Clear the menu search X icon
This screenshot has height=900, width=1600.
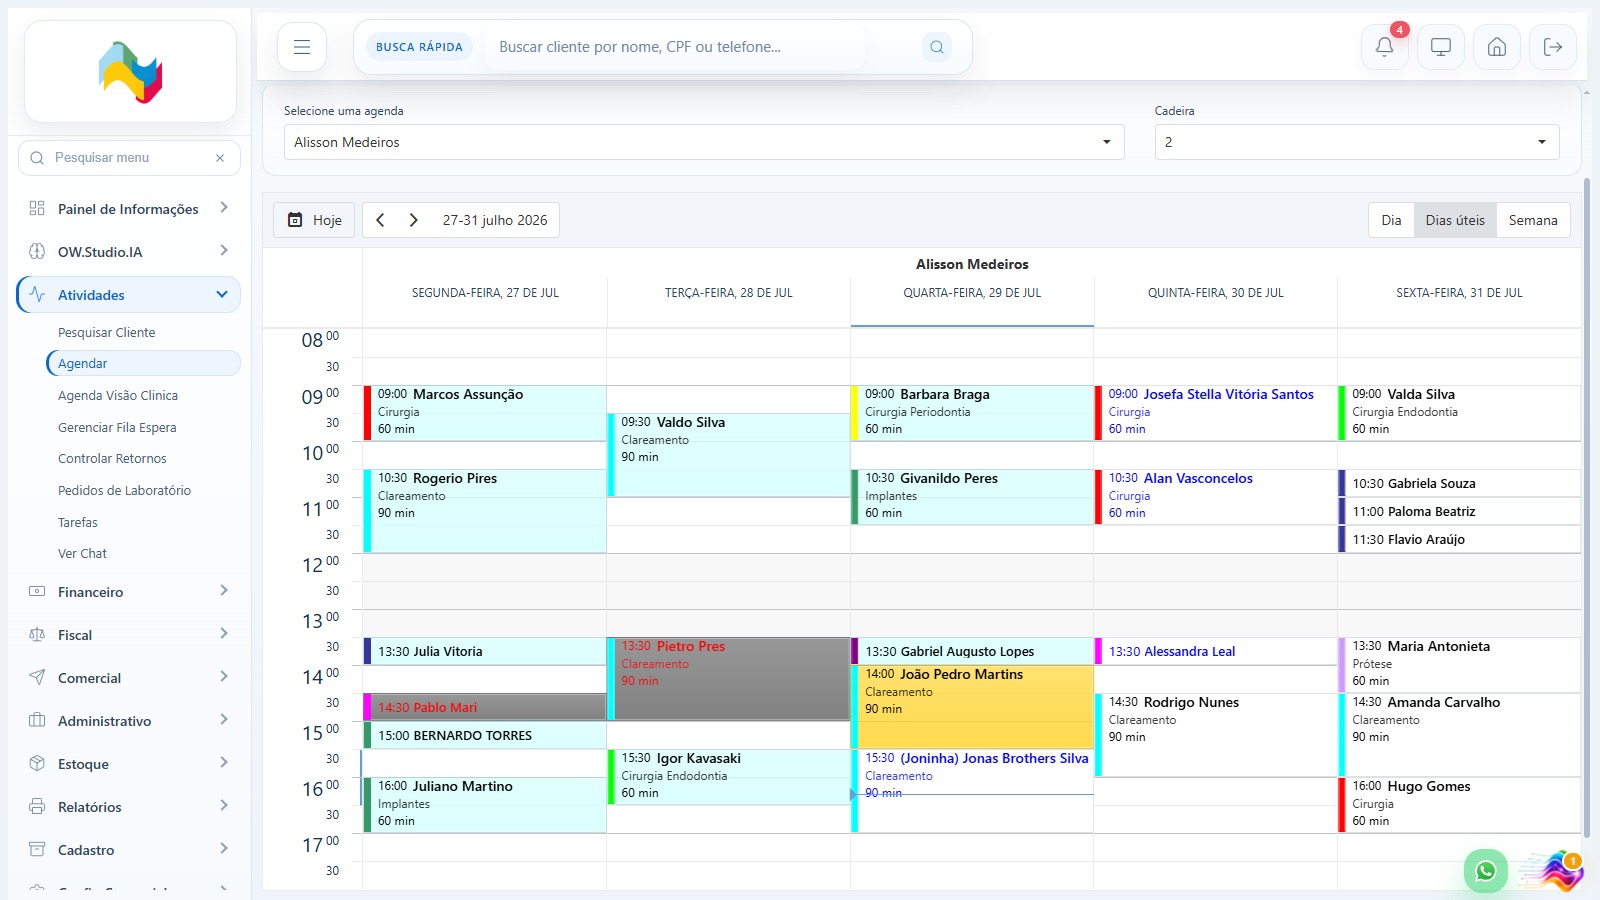point(220,158)
